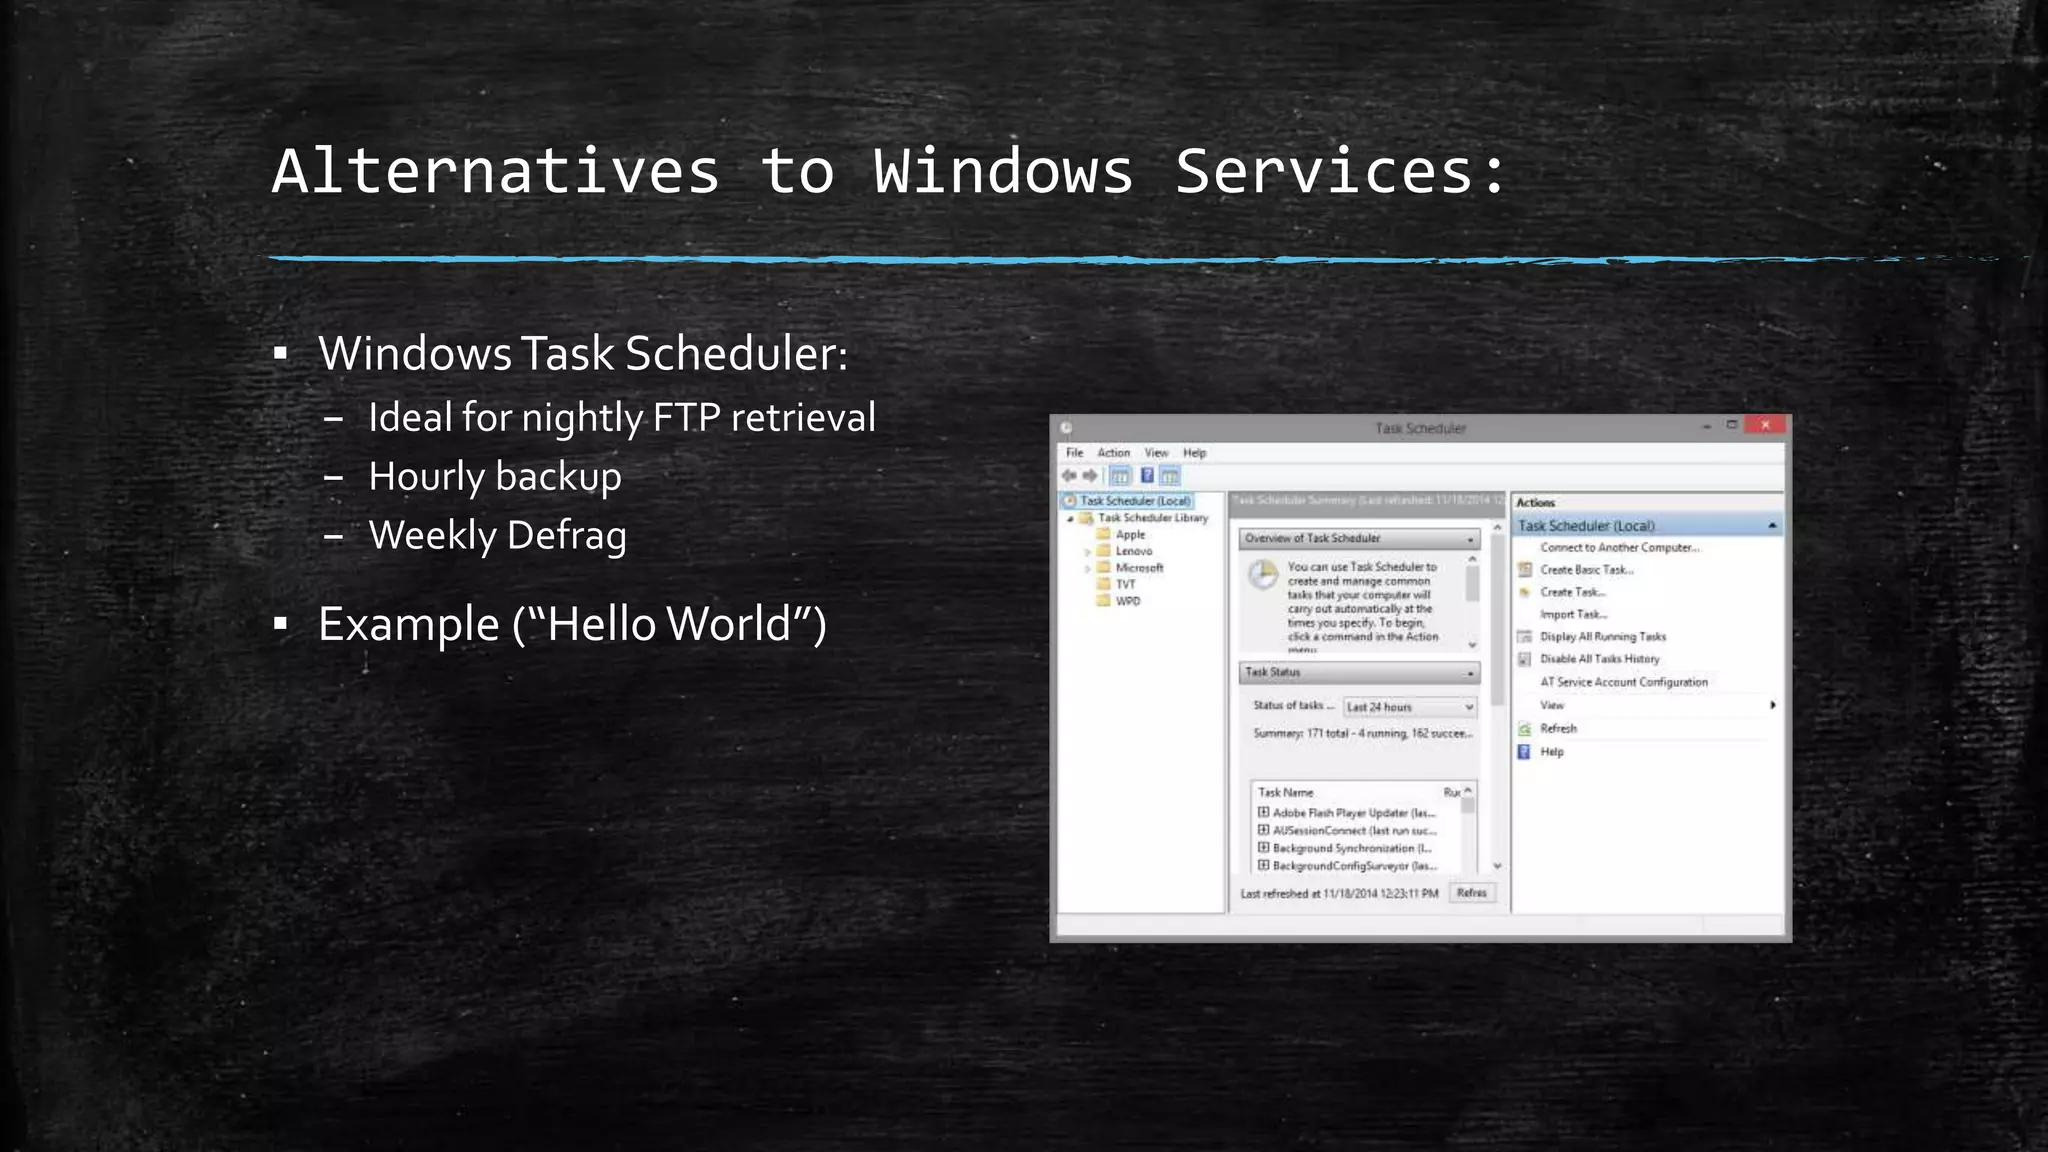
Task: Click the Create Task icon in Actions pane
Action: point(1525,592)
